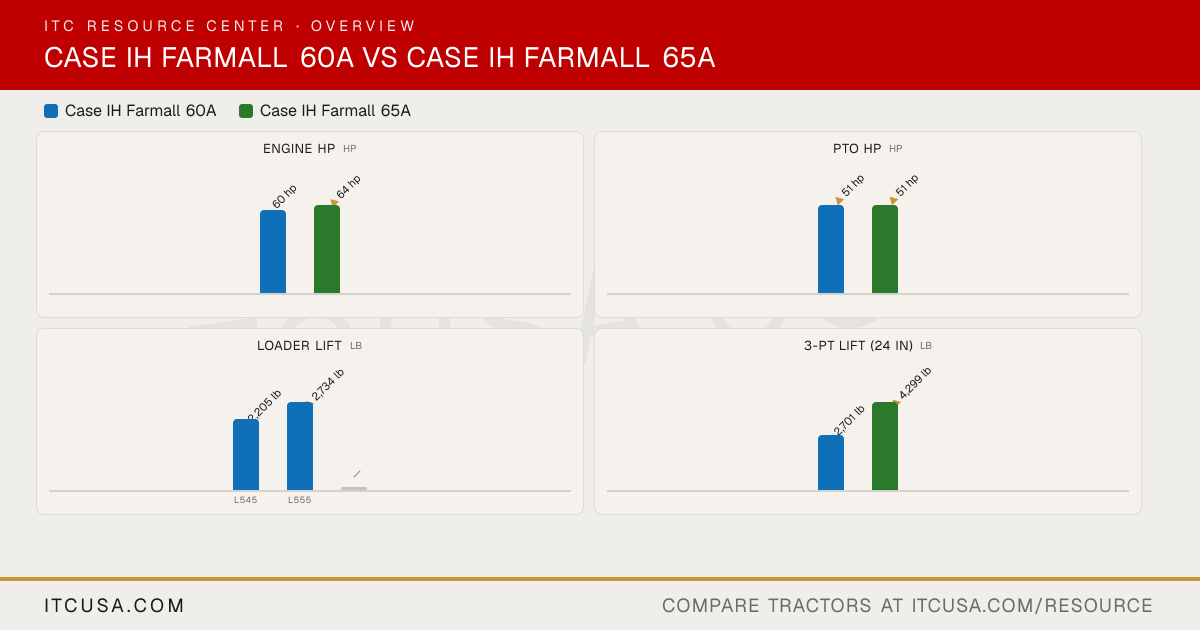Click the 2,701 lb 3-PT lift bar
Image resolution: width=1200 pixels, height=630 pixels.
pyautogui.click(x=831, y=463)
